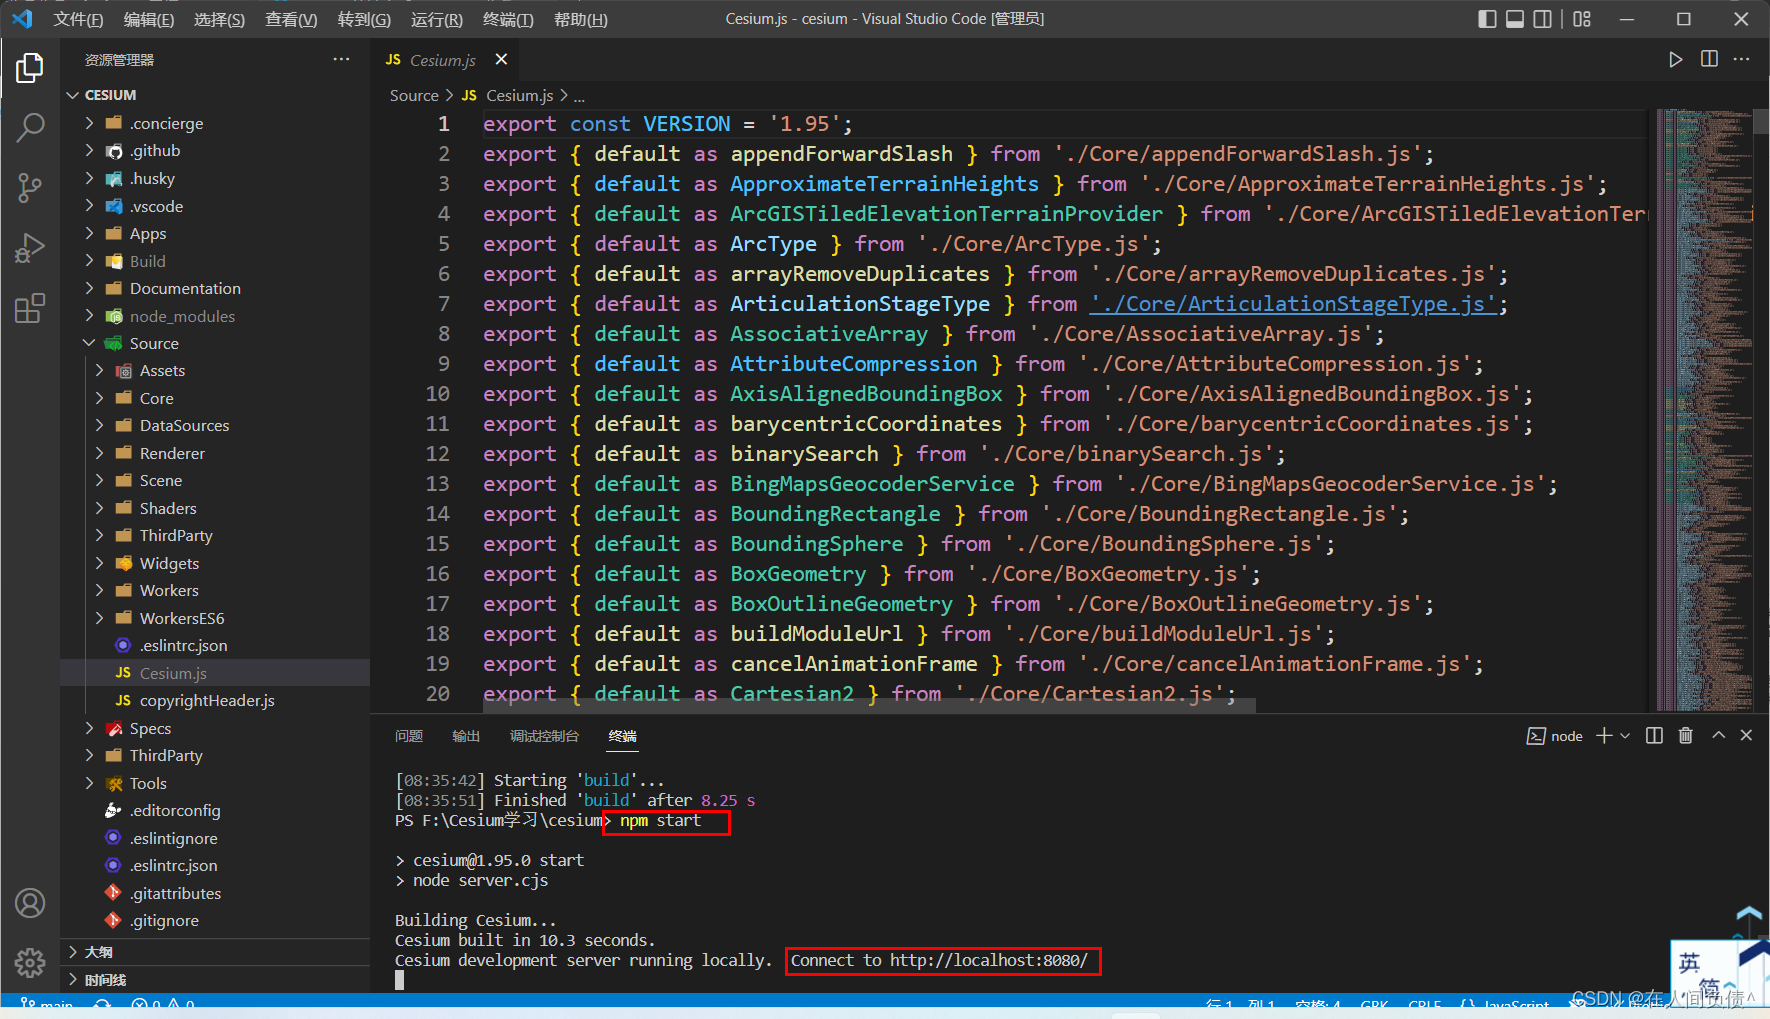The image size is (1770, 1019).
Task: Open the 终端(T) menu
Action: [x=508, y=19]
